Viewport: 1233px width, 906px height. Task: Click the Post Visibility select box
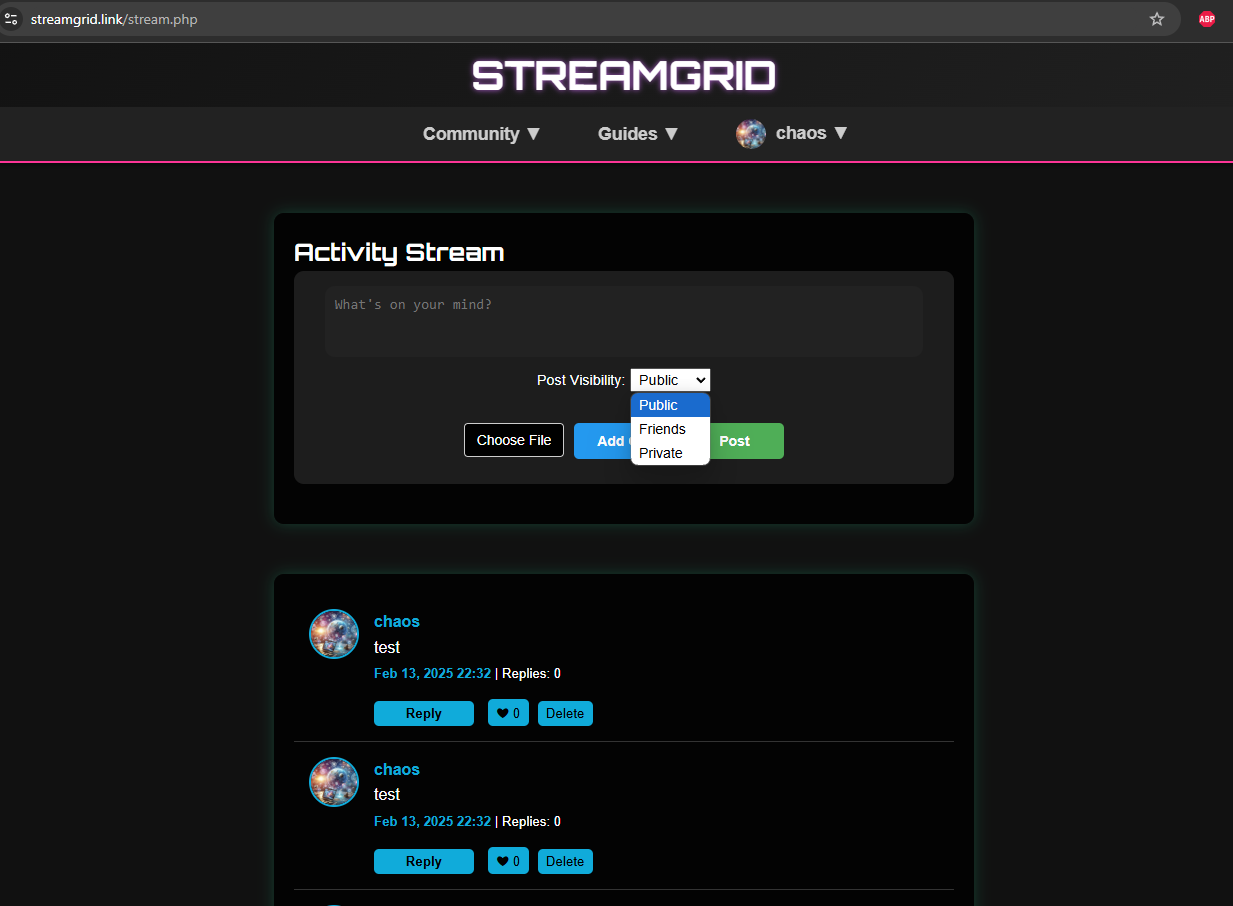click(670, 380)
